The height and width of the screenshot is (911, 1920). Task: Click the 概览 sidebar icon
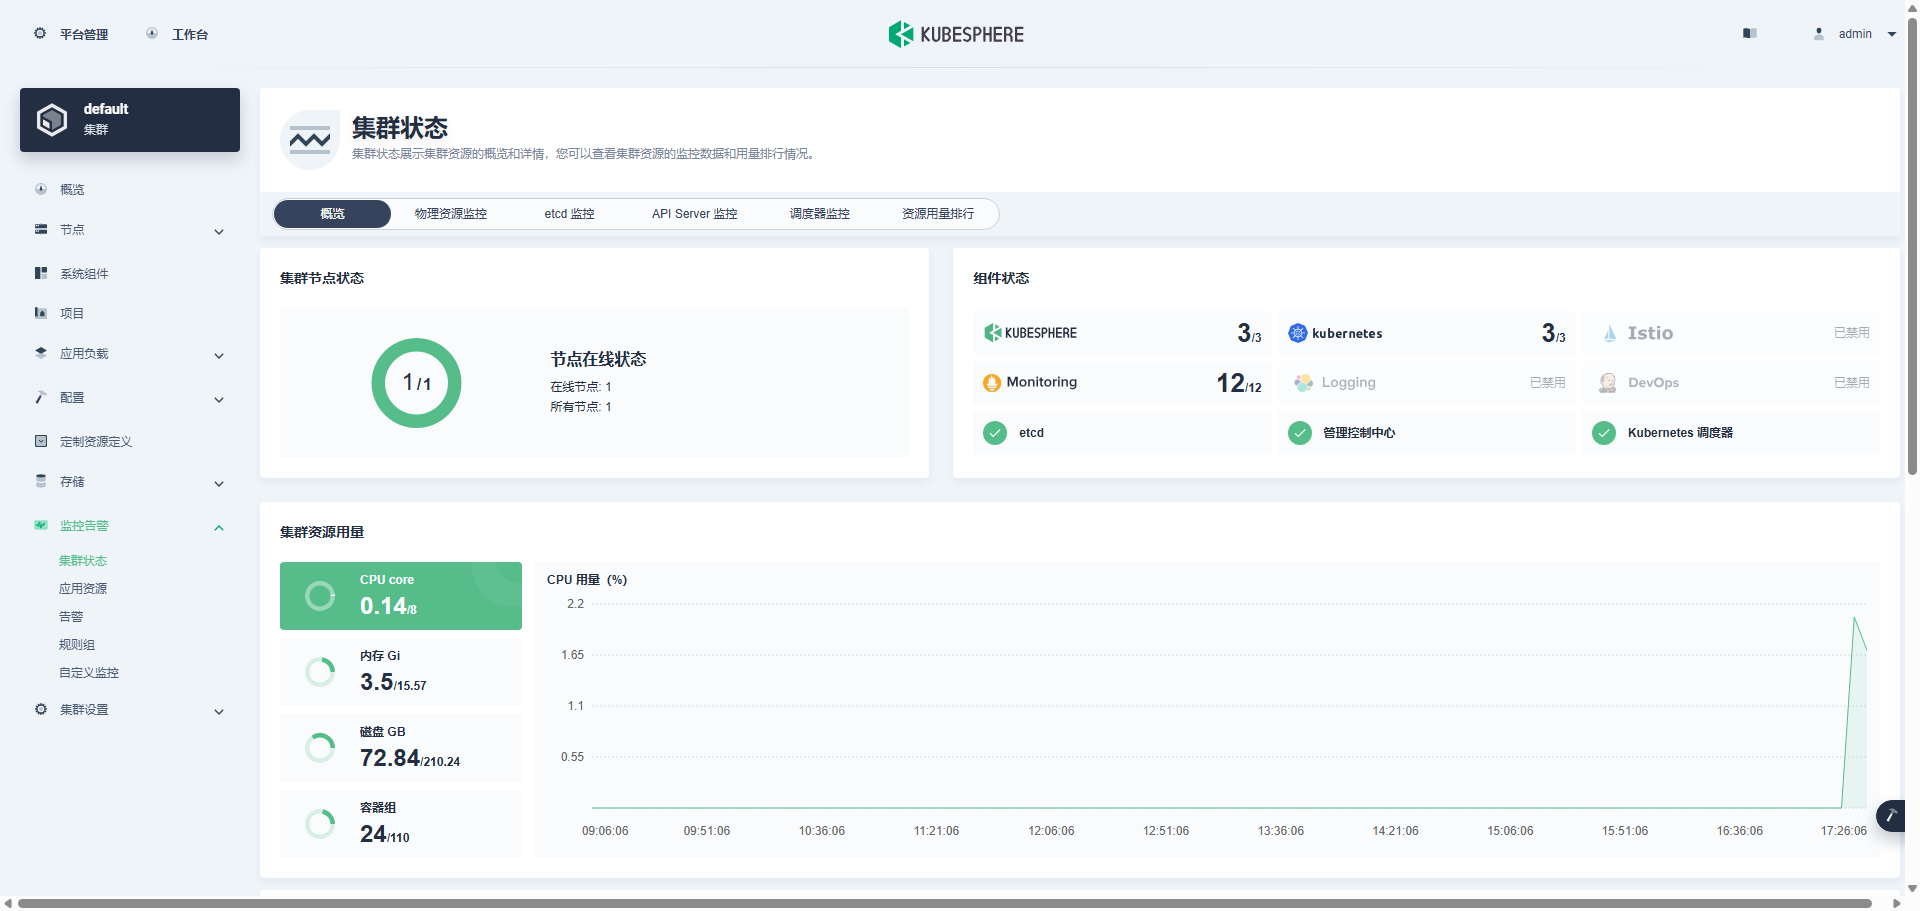click(41, 188)
